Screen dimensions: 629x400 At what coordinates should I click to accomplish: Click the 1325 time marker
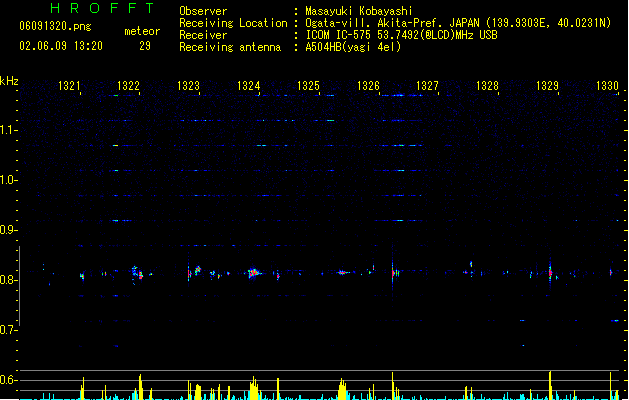click(308, 86)
